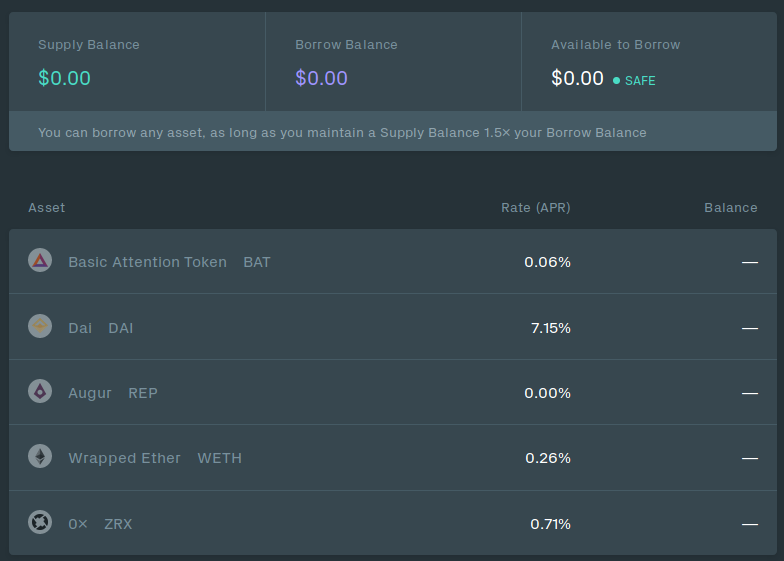Open the Basic Attention Token asset name

pyautogui.click(x=147, y=262)
